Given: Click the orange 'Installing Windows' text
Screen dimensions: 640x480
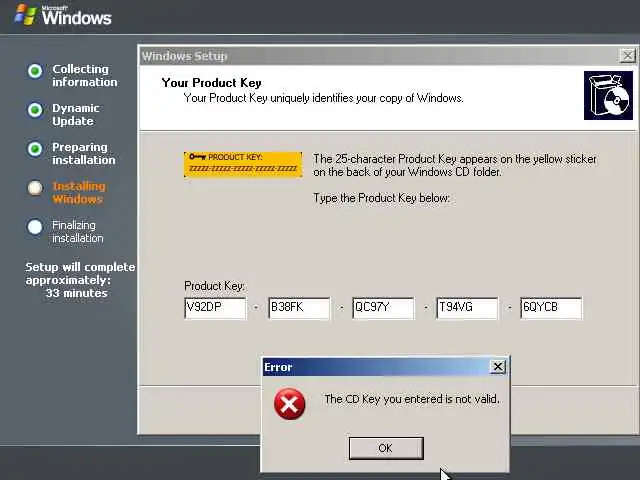Looking at the screenshot, I should (x=79, y=193).
